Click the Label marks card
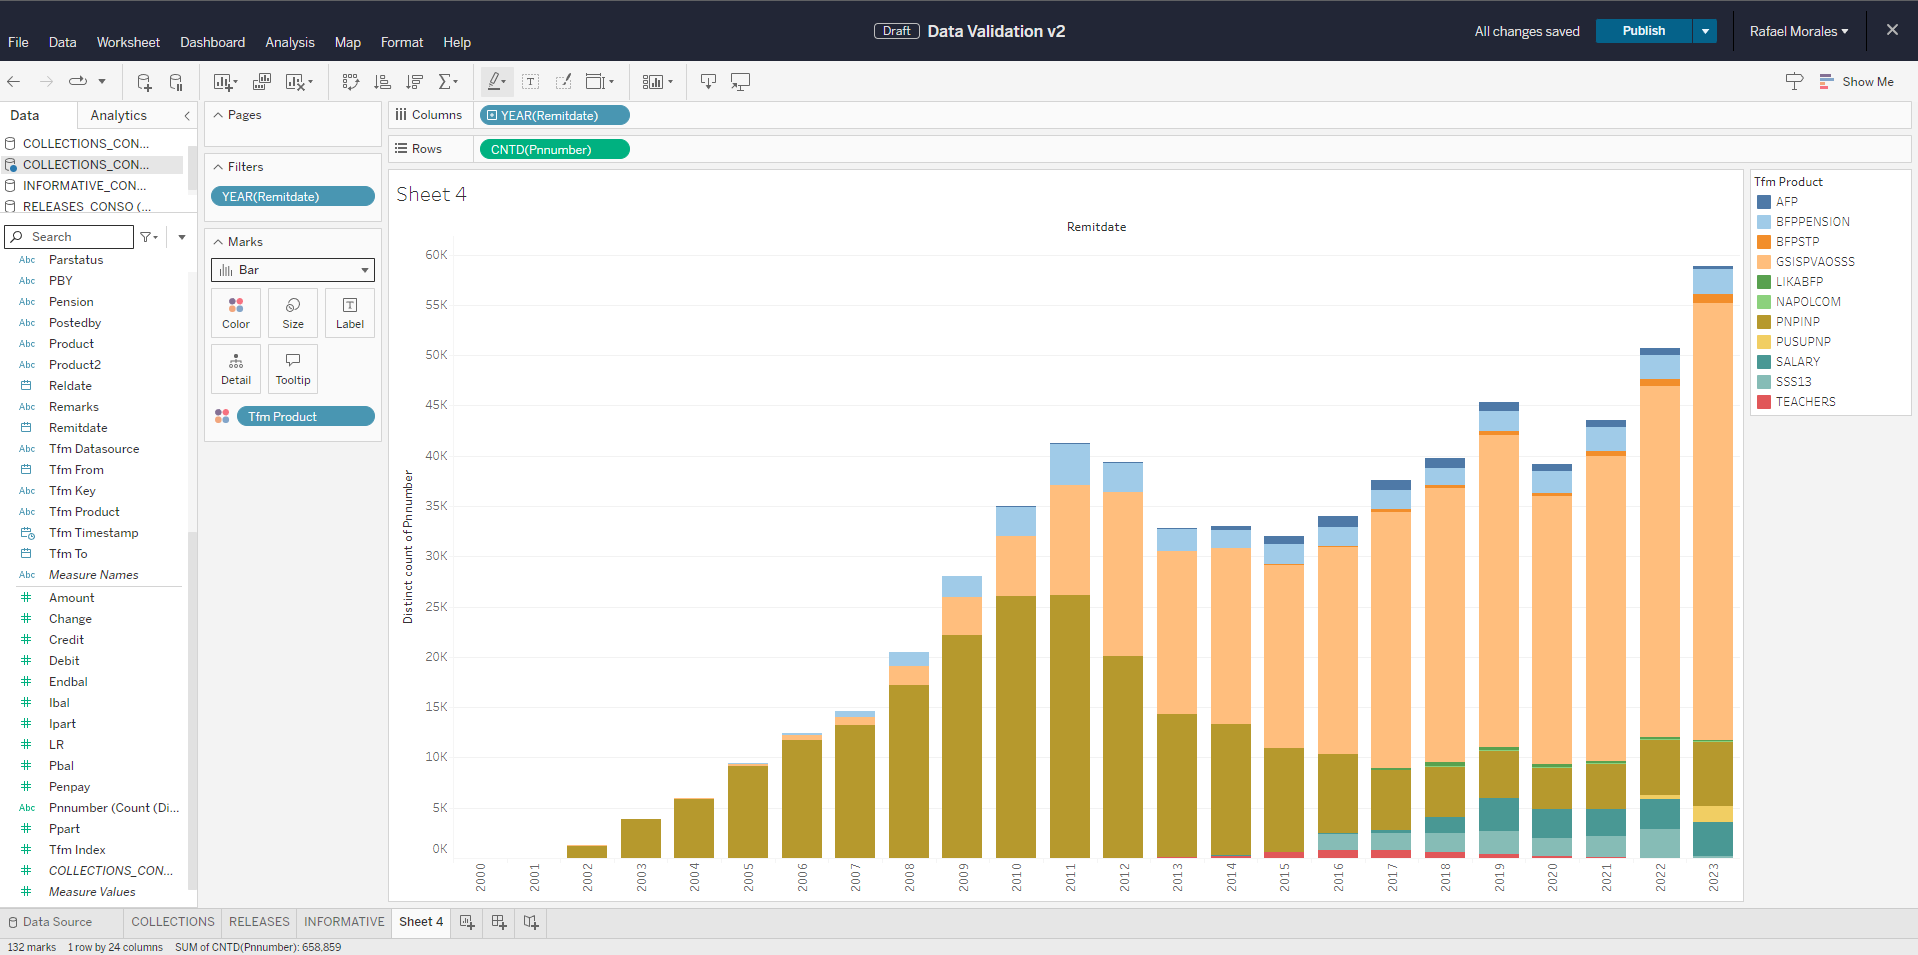Viewport: 1918px width, 955px height. pos(350,313)
